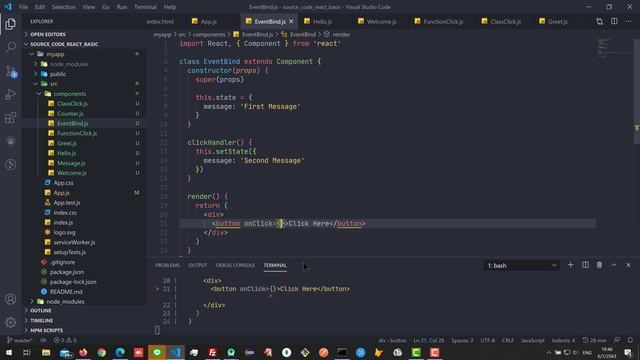The height and width of the screenshot is (360, 640).
Task: Open Message.js in the explorer
Action: [71, 163]
